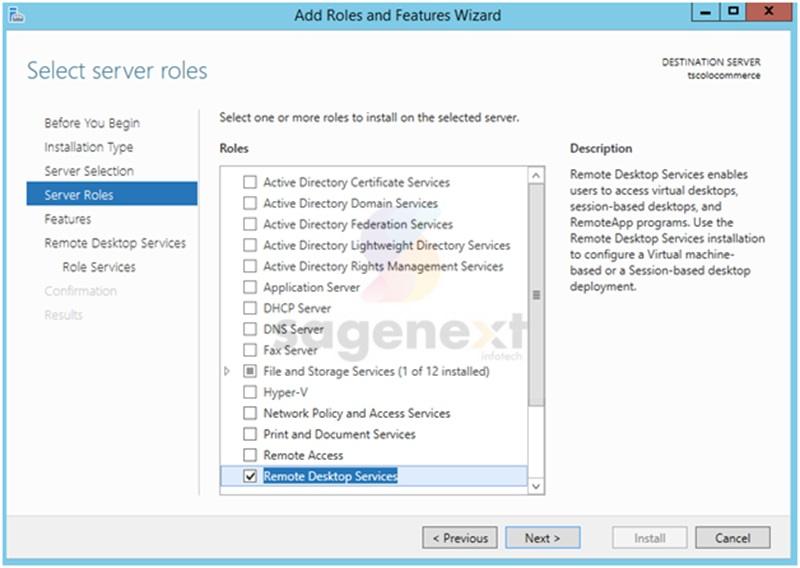Select the DNS Server checkbox

pyautogui.click(x=250, y=329)
